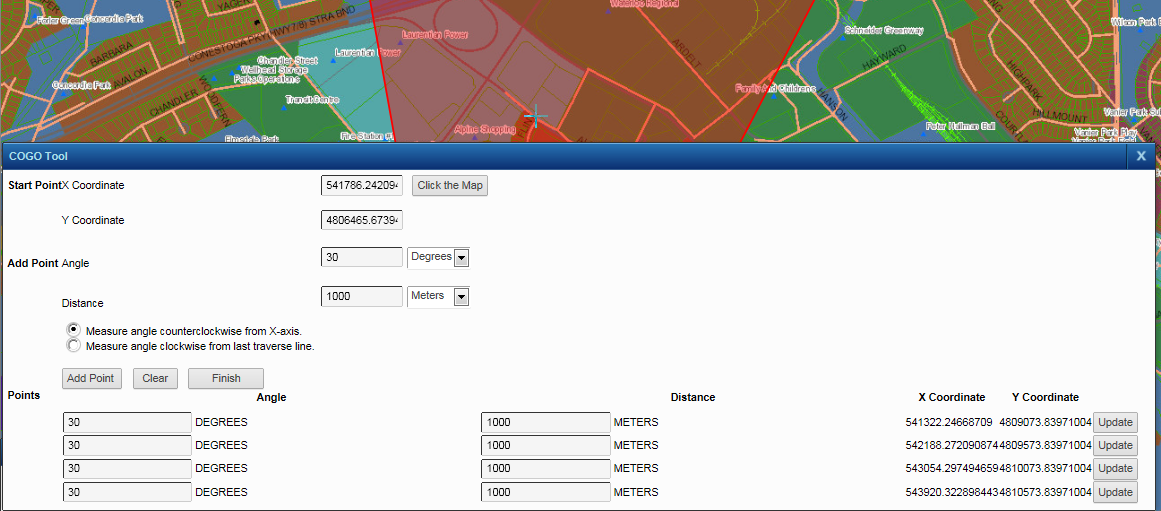Select measure angle clockwise from last traverse line
This screenshot has width=1161, height=511.
[x=73, y=346]
